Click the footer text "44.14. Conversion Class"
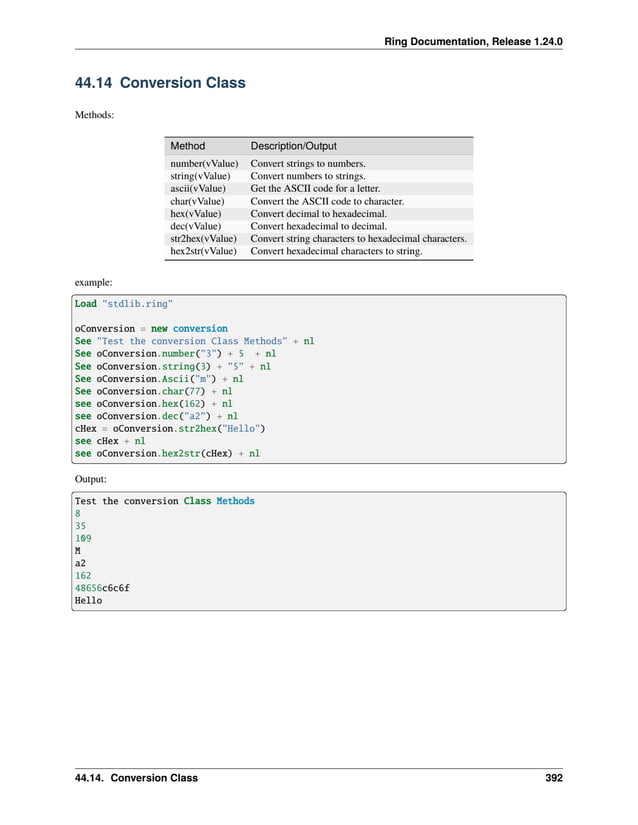Viewport: 638px width, 825px height. tap(136, 778)
